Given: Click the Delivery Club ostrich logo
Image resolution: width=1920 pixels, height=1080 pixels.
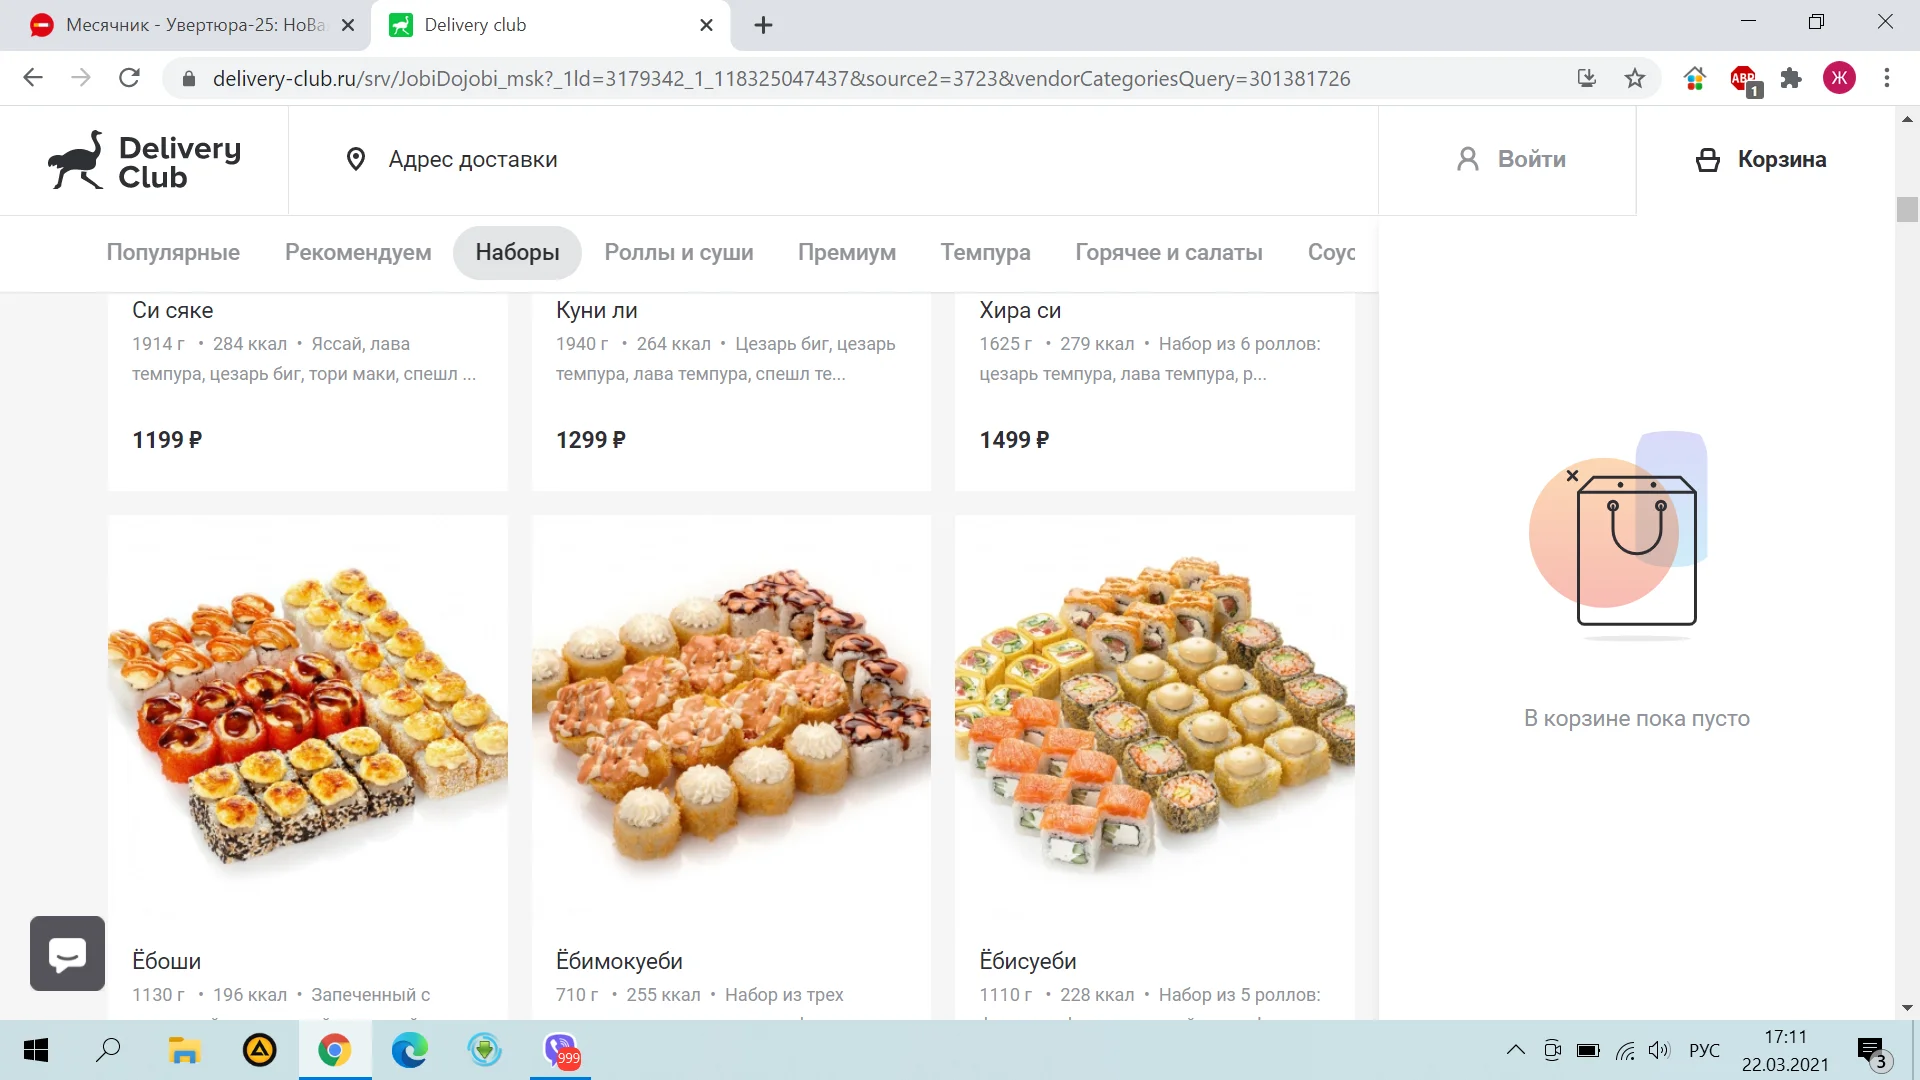Looking at the screenshot, I should (75, 159).
